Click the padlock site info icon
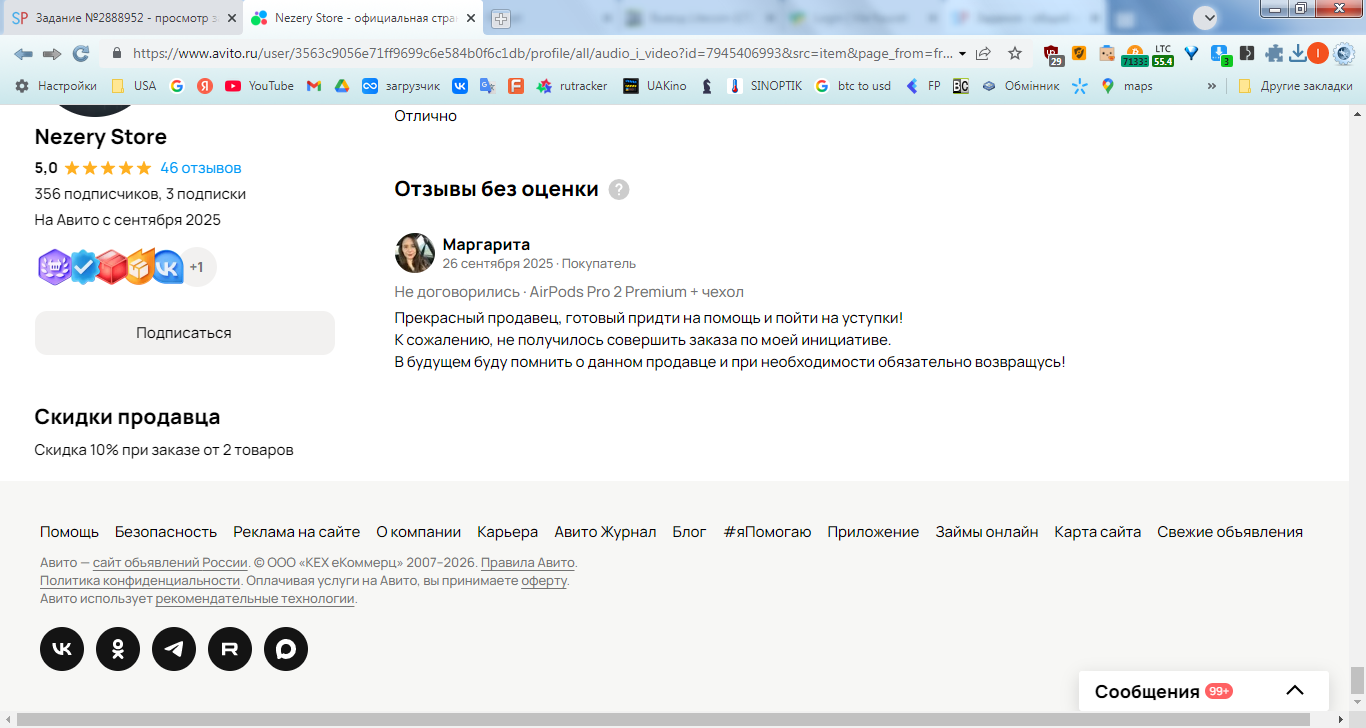 click(x=116, y=53)
